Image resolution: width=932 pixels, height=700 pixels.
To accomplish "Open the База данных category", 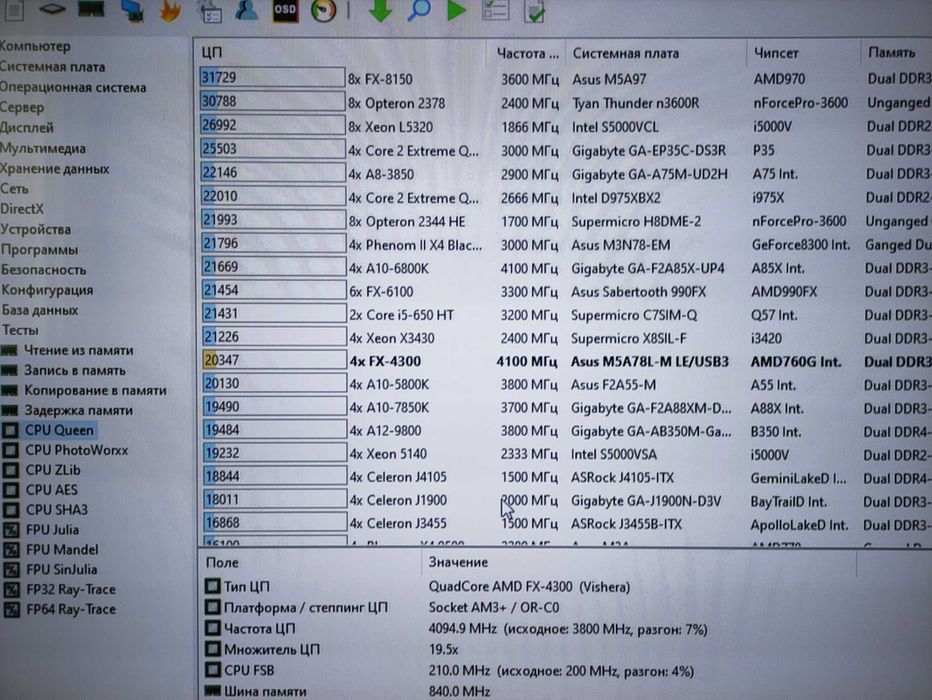I will pyautogui.click(x=40, y=310).
